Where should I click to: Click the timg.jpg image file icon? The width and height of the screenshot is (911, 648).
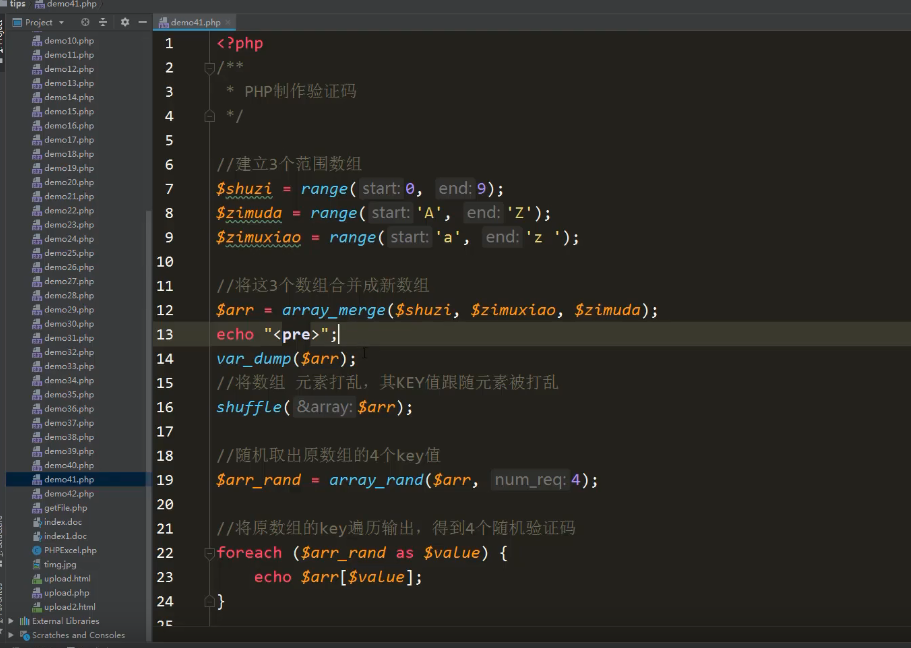tap(37, 564)
